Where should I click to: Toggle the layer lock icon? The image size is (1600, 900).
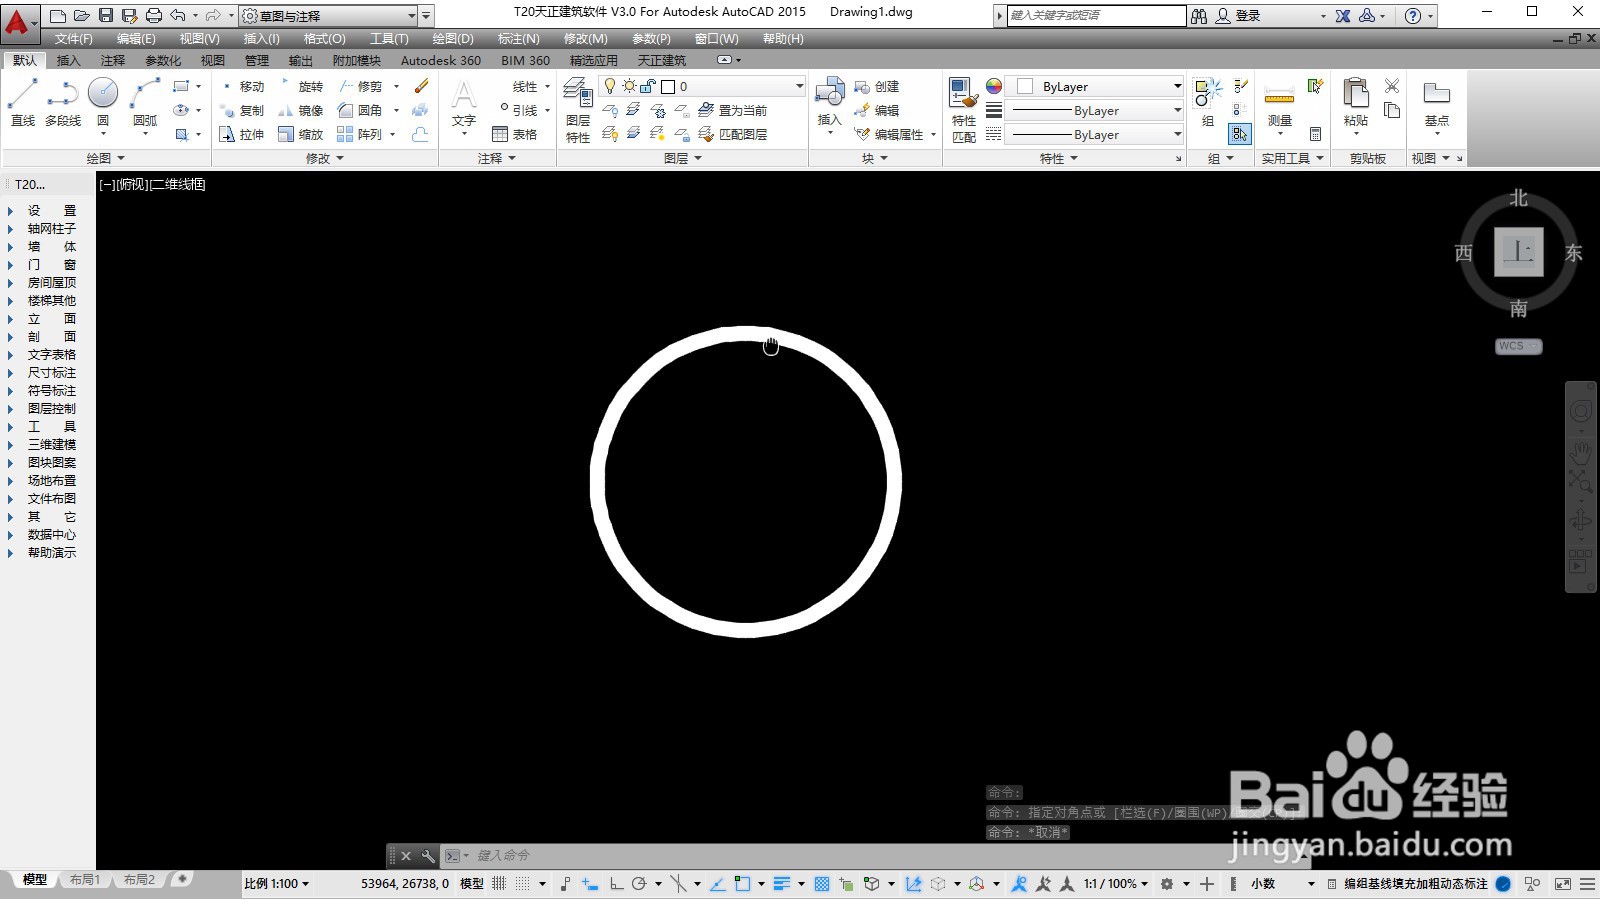(x=648, y=86)
